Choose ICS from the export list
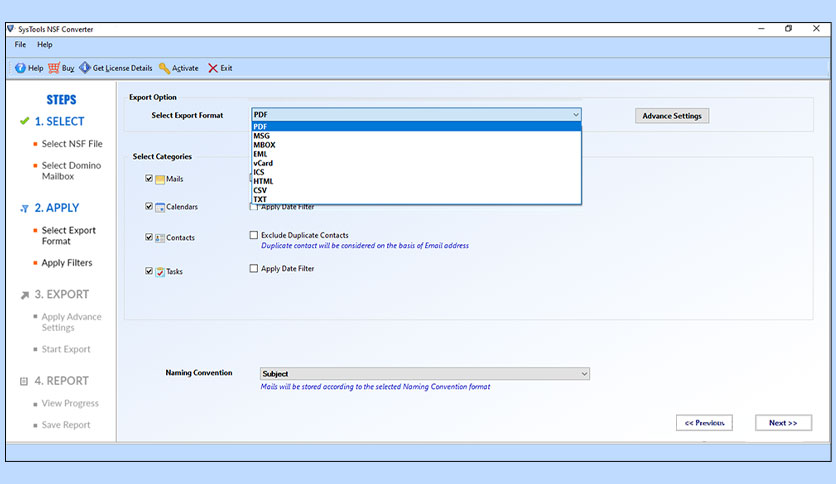This screenshot has height=484, width=836. coord(416,172)
